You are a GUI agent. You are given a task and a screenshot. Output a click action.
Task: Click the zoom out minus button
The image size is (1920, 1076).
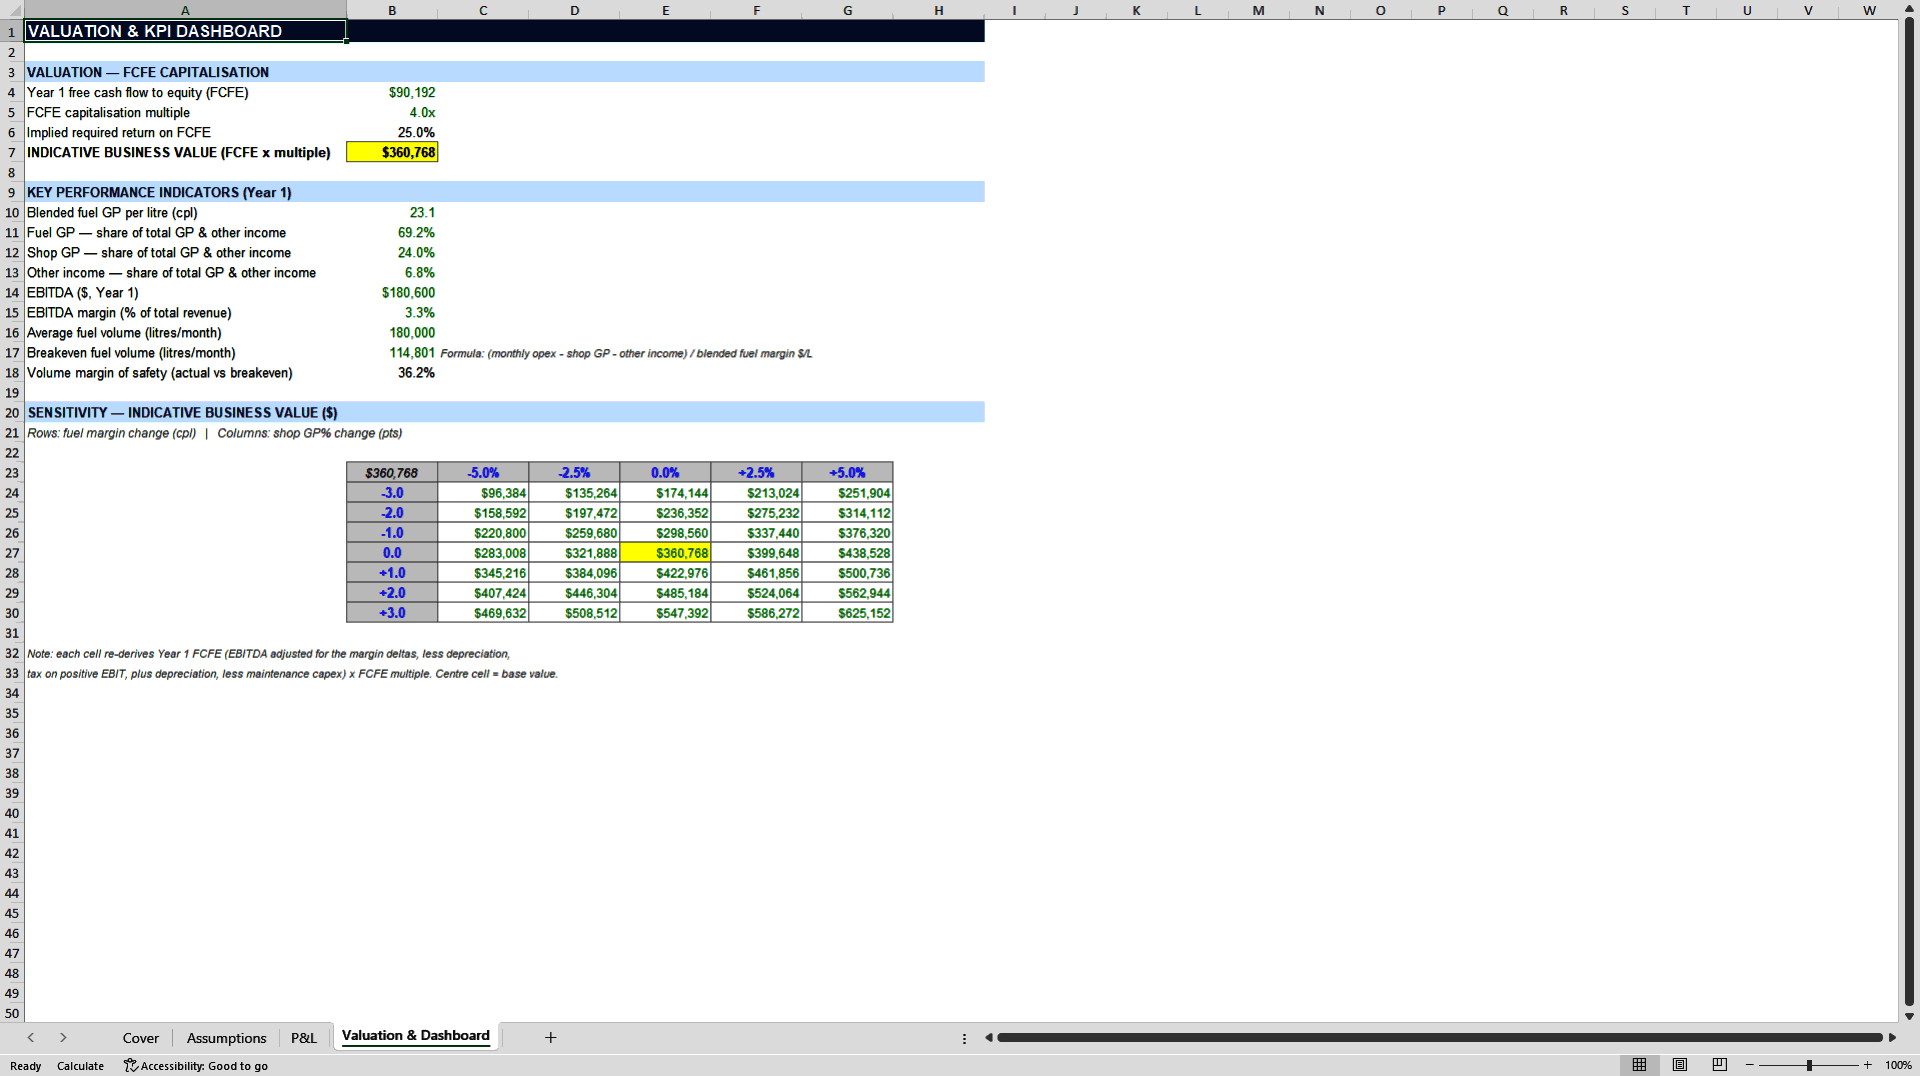pyautogui.click(x=1750, y=1065)
